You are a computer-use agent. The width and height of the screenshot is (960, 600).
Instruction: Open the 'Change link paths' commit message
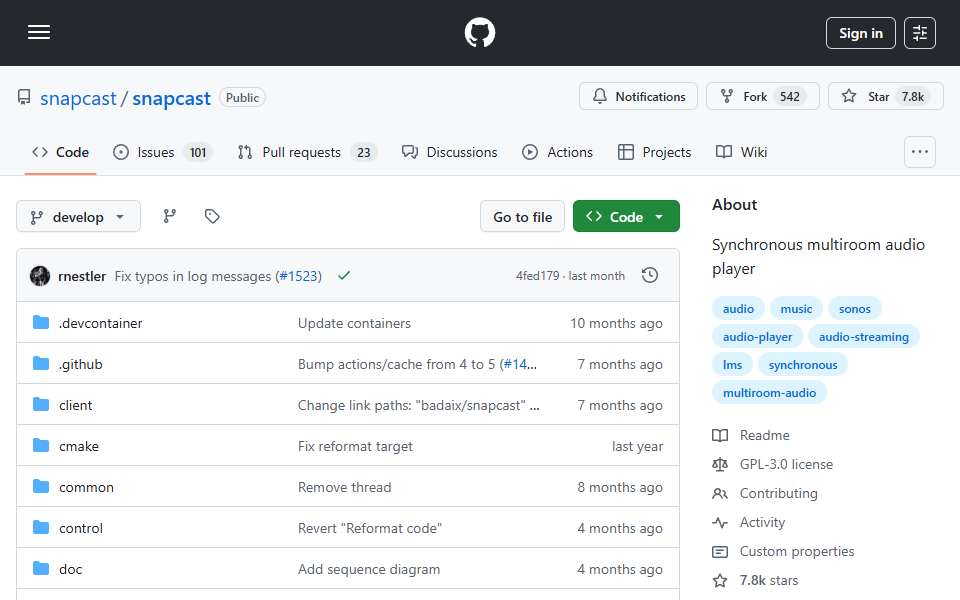(x=419, y=405)
